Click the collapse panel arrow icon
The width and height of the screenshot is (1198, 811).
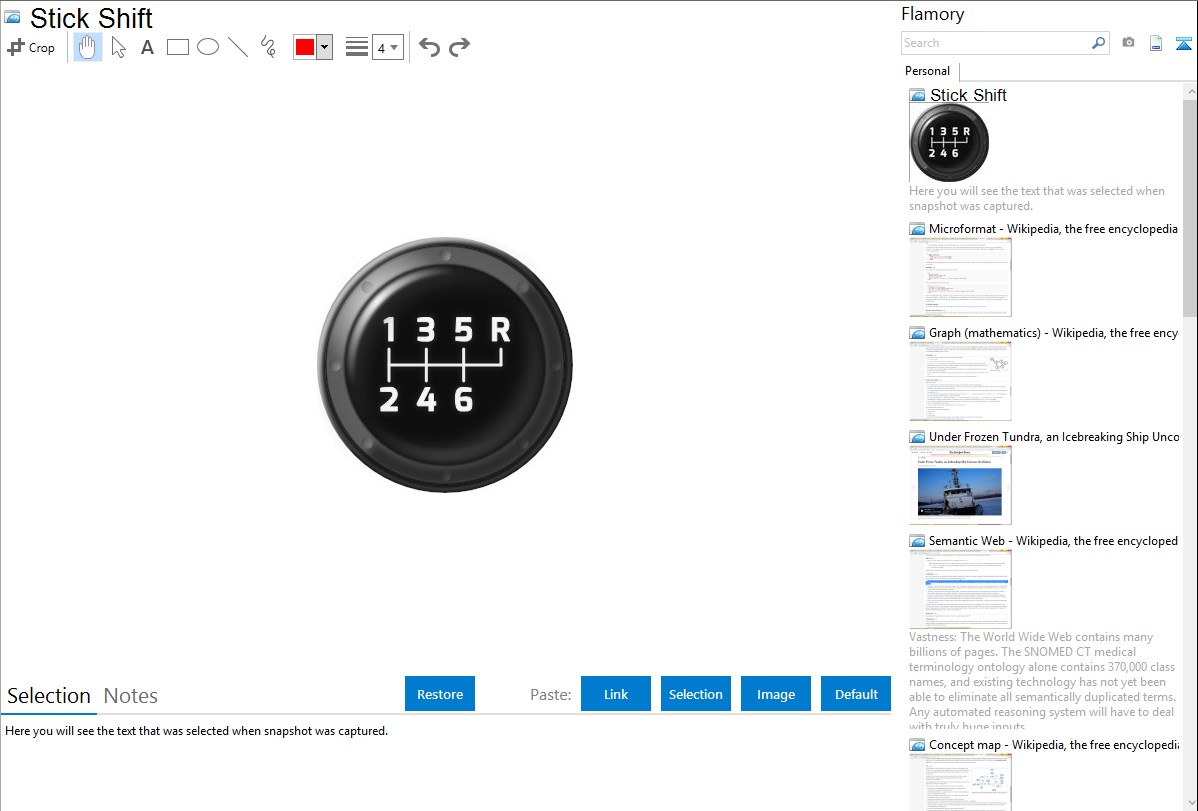coord(1183,43)
